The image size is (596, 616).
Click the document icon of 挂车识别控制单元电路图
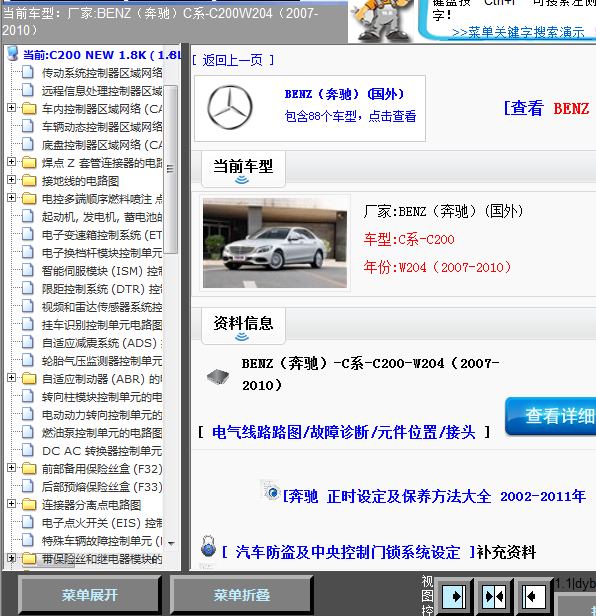pyautogui.click(x=28, y=324)
